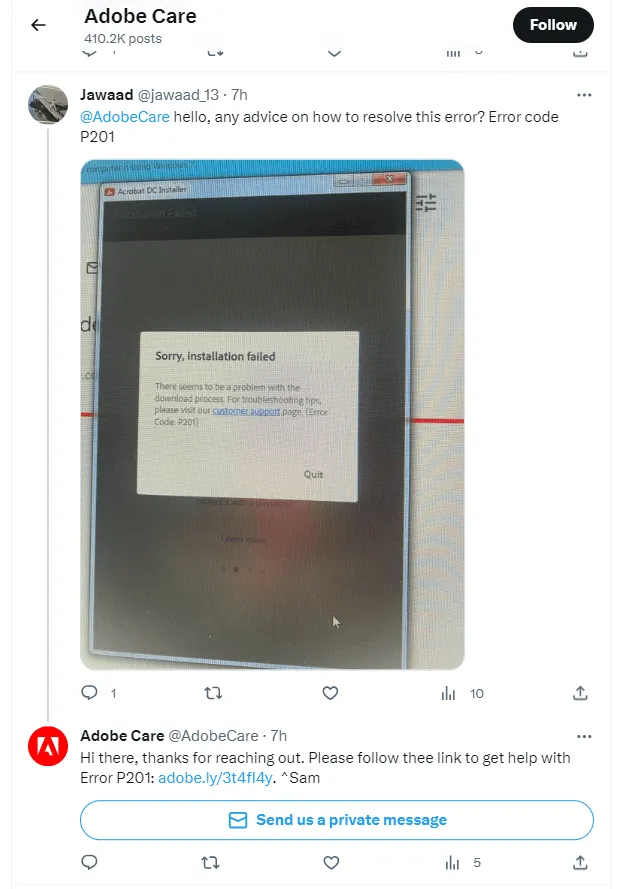Open more options on Adobe Care reply

pos(584,736)
